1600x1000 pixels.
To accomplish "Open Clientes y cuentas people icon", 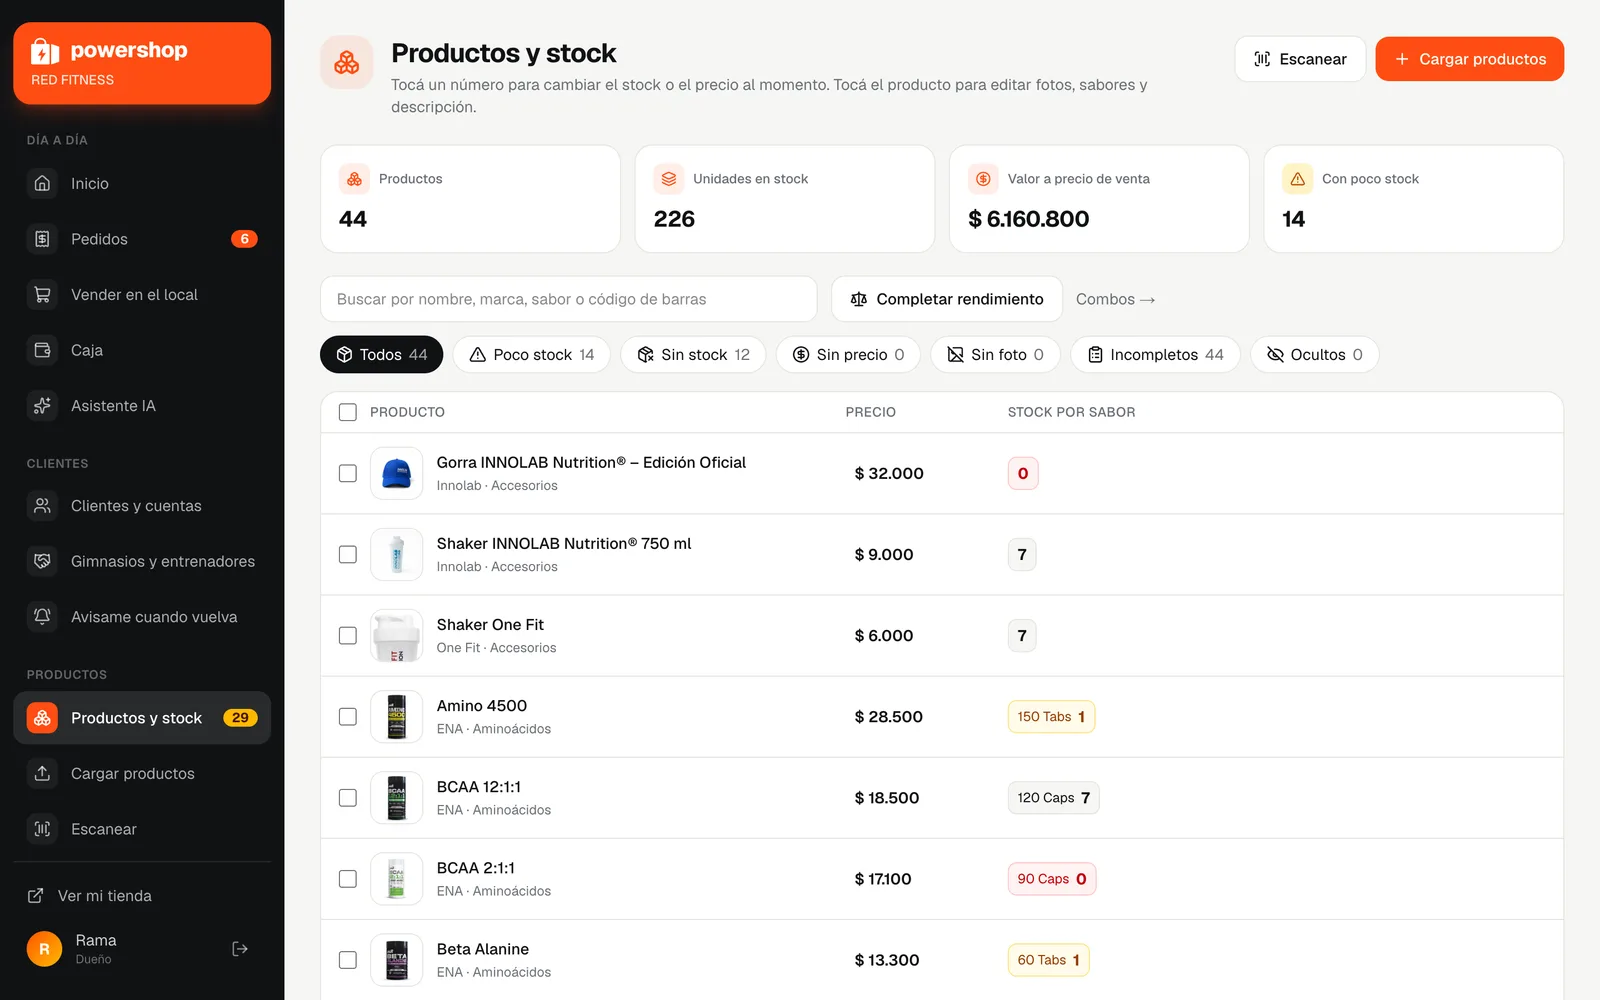I will point(42,506).
